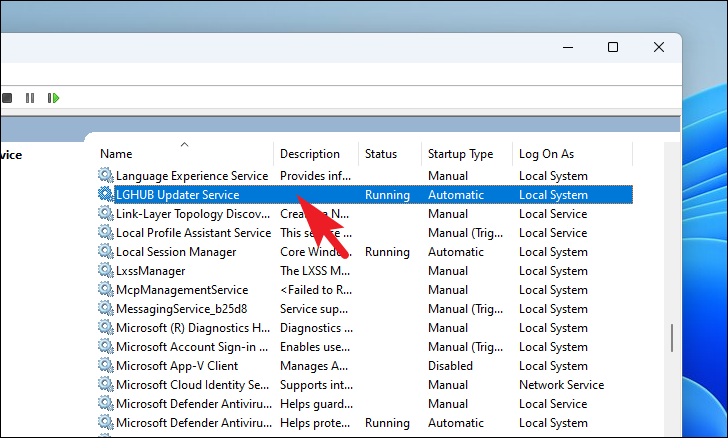Maximize the Services window
The height and width of the screenshot is (438, 728).
coord(613,47)
